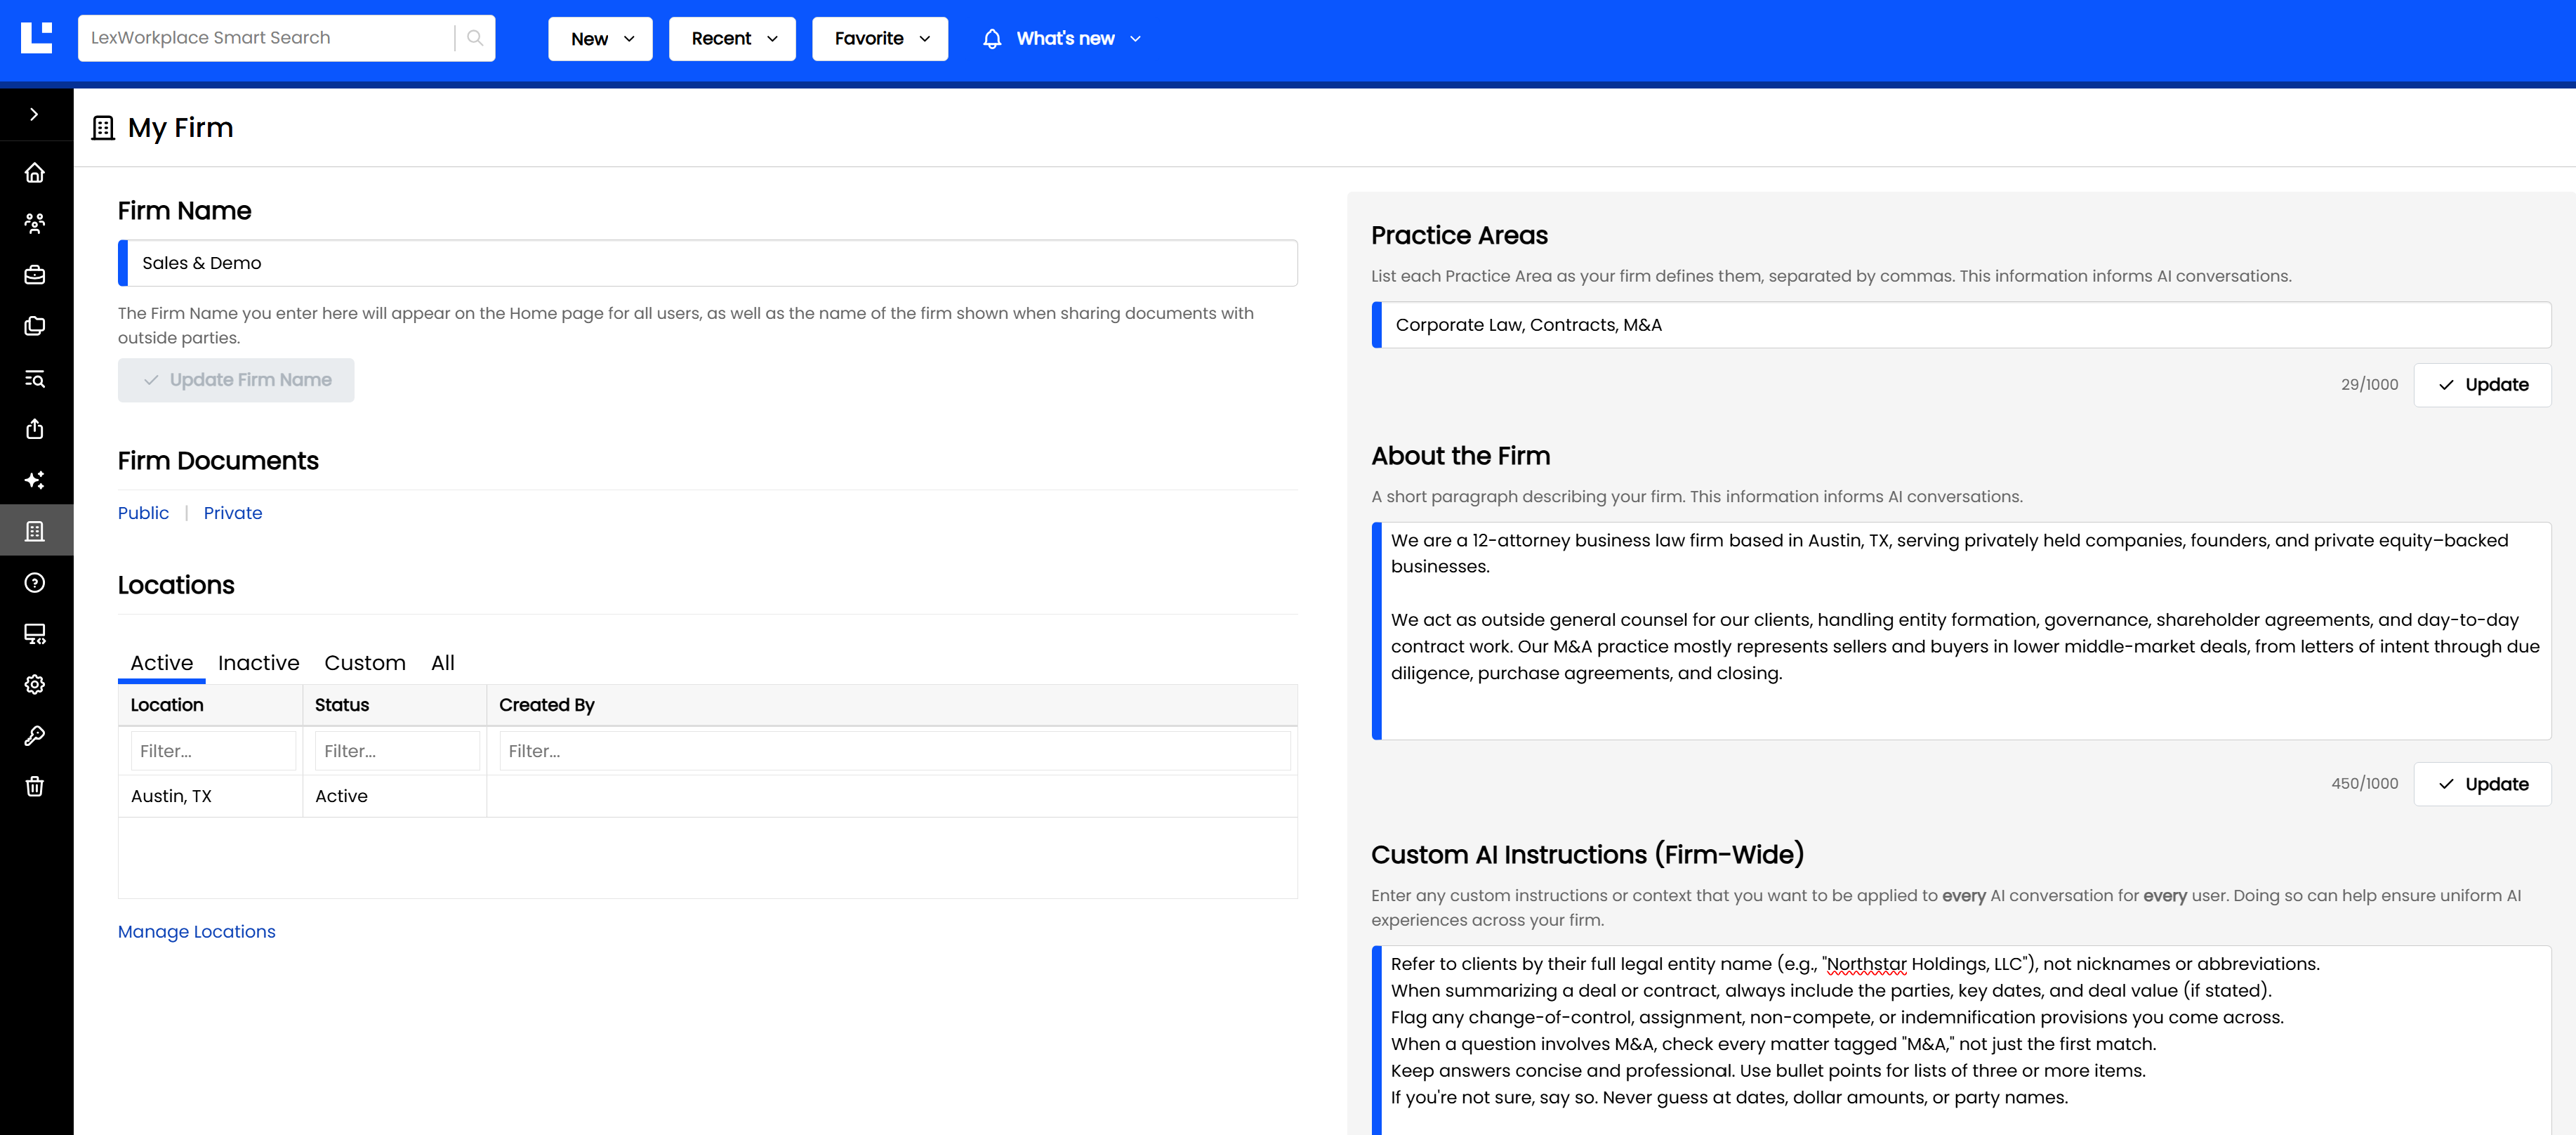The image size is (2576, 1135).
Task: Open the Home icon in sidebar
Action: point(35,173)
